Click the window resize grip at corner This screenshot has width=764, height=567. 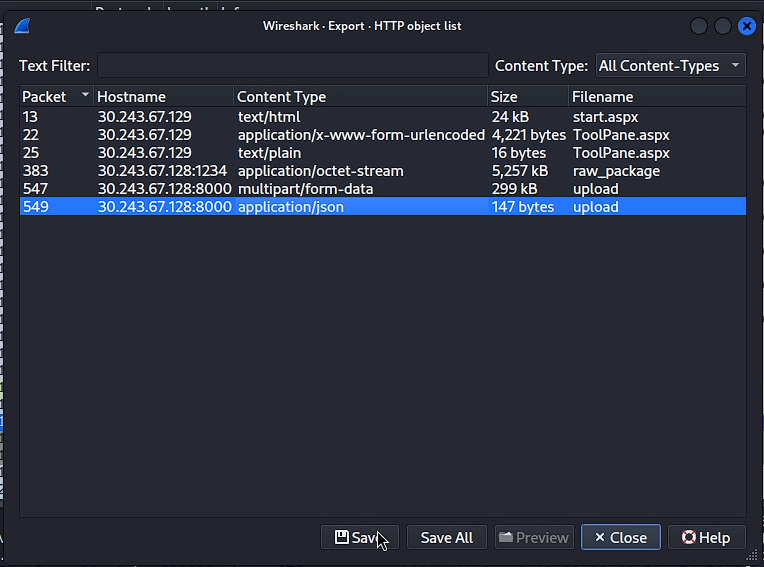(x=753, y=556)
